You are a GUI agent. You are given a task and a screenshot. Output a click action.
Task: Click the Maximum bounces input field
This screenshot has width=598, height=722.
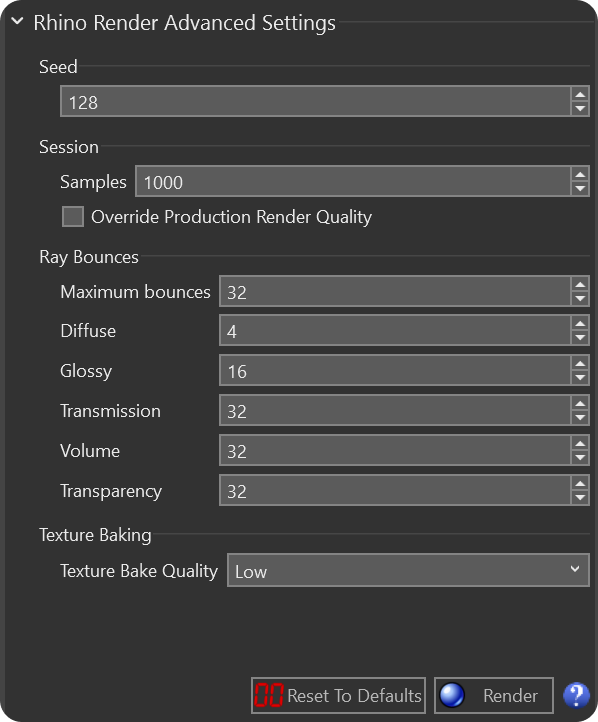pyautogui.click(x=395, y=291)
